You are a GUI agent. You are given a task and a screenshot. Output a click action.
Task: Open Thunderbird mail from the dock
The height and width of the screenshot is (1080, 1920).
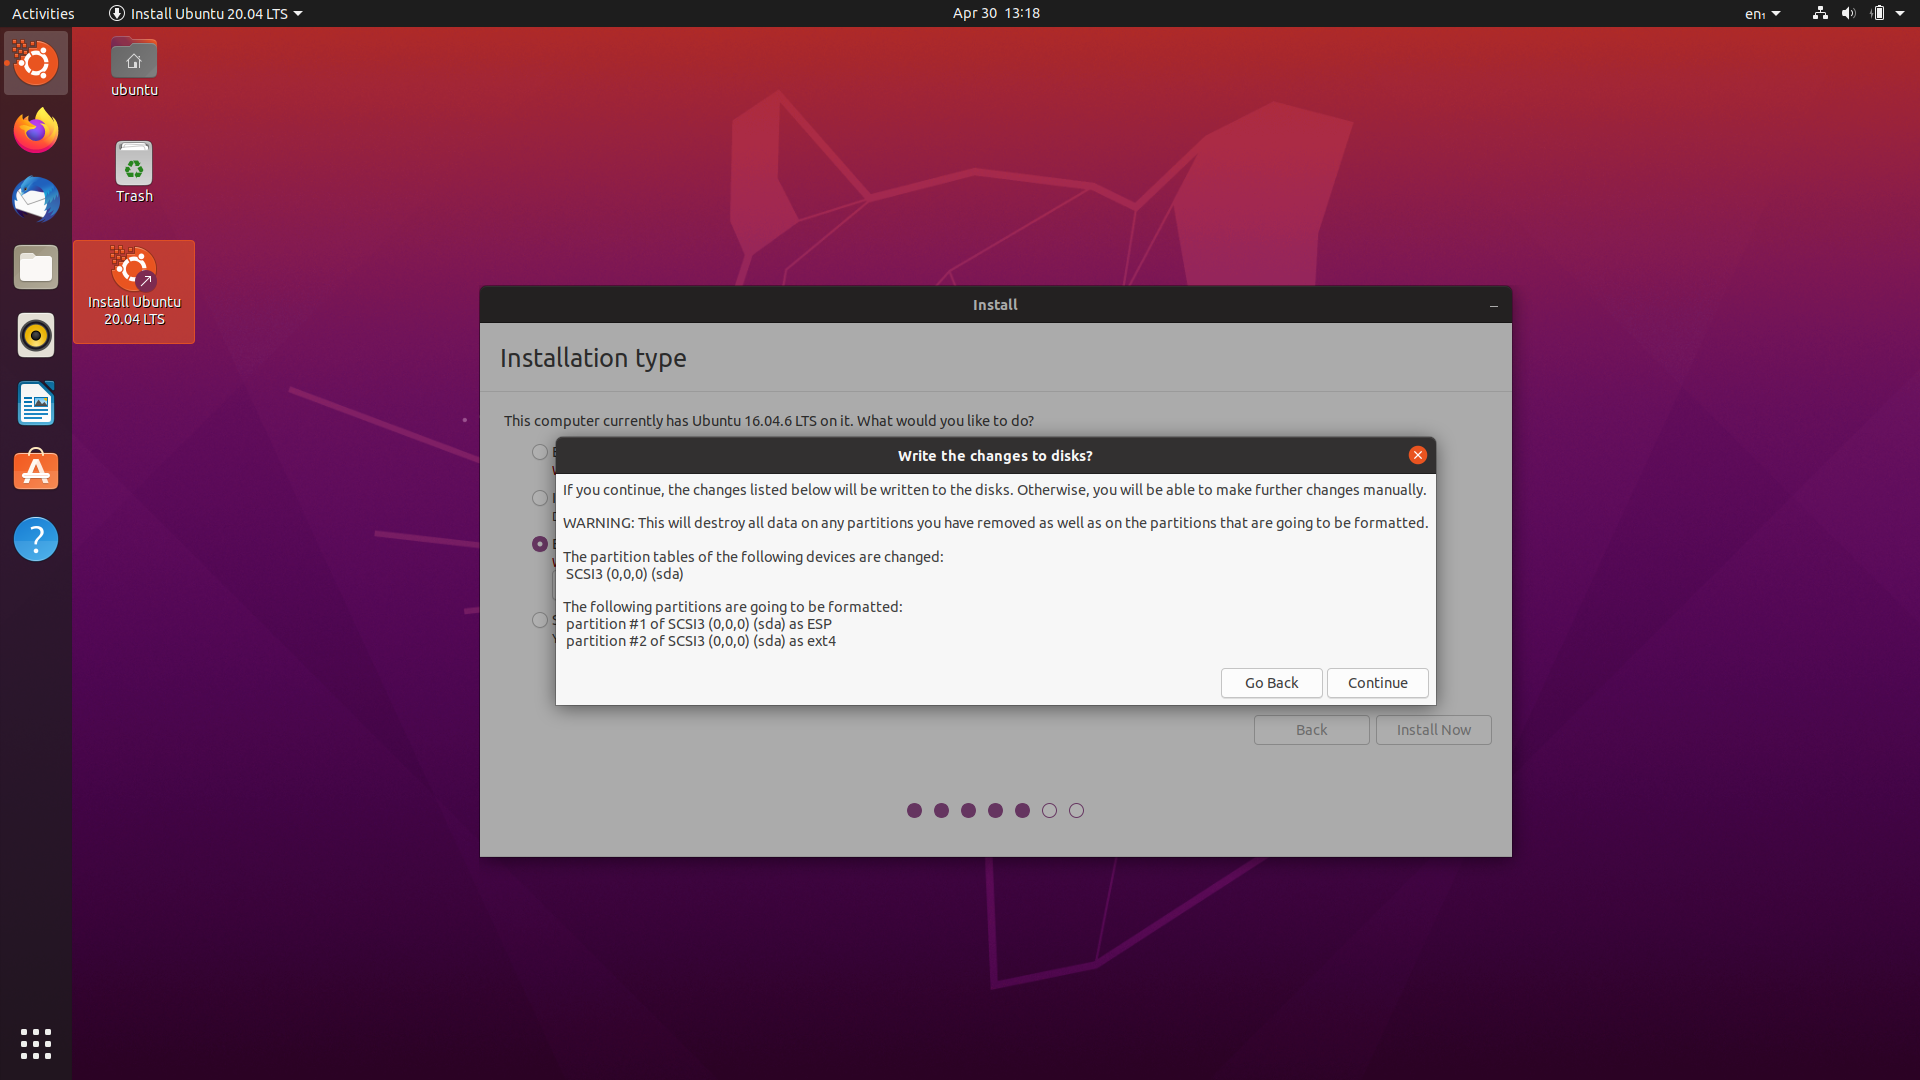click(x=36, y=199)
